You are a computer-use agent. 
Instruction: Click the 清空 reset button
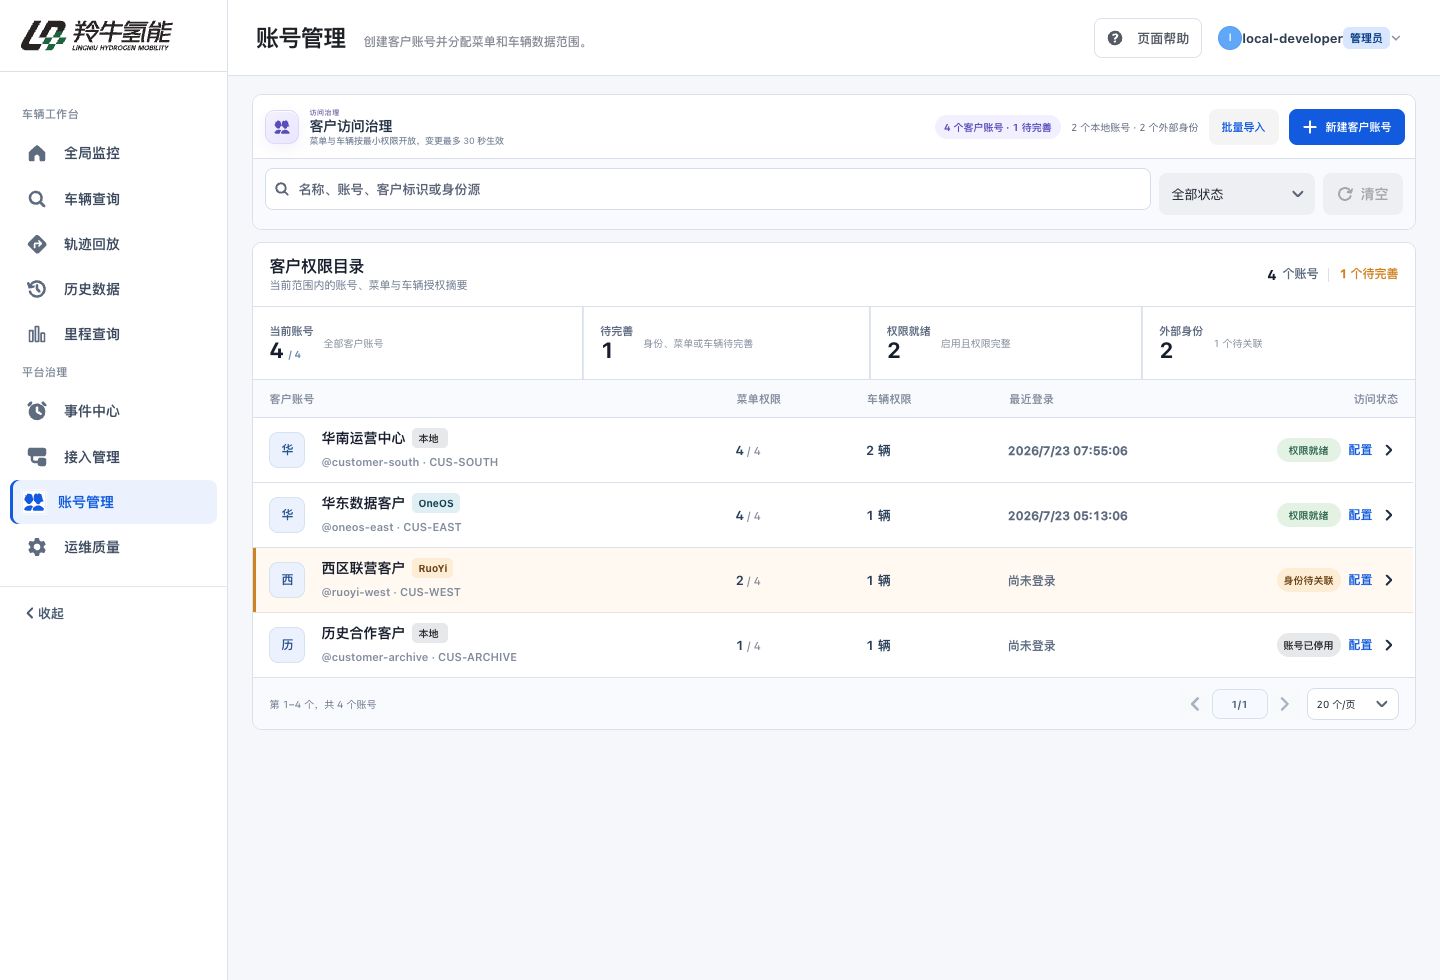[1363, 194]
